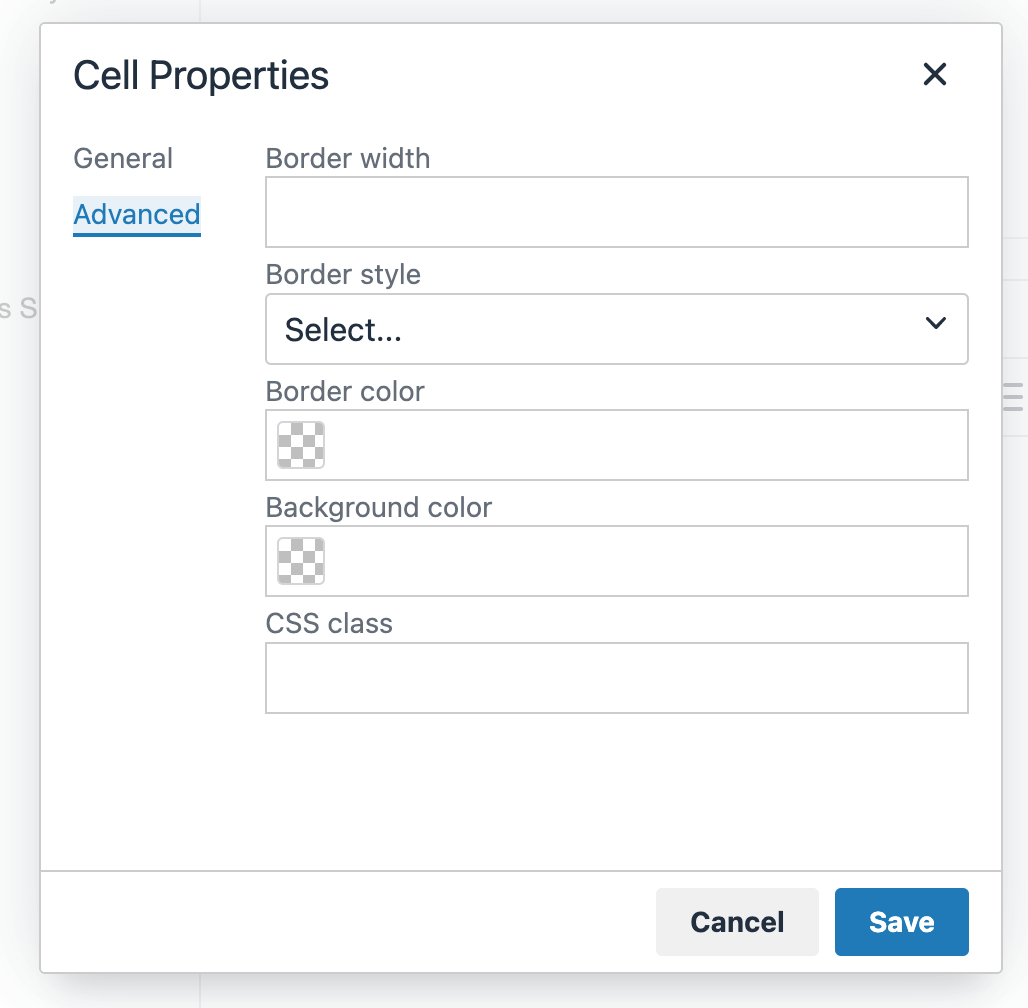Open the Background color picker swatch
The image size is (1028, 1008).
pyautogui.click(x=301, y=561)
